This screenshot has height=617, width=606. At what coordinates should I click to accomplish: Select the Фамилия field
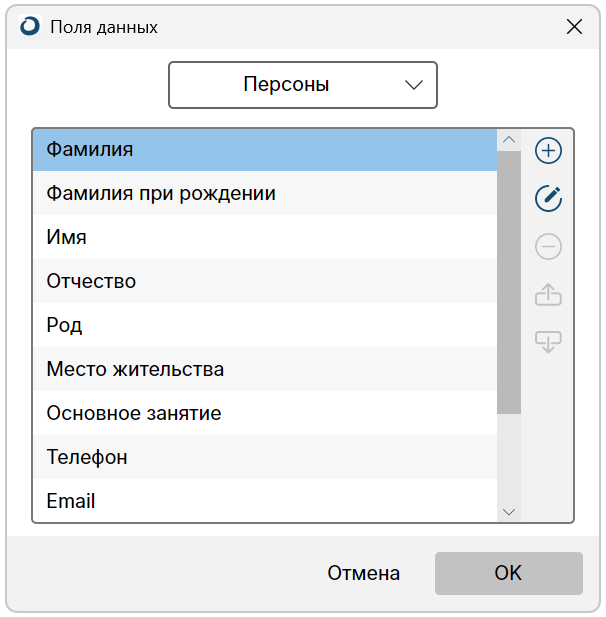265,150
